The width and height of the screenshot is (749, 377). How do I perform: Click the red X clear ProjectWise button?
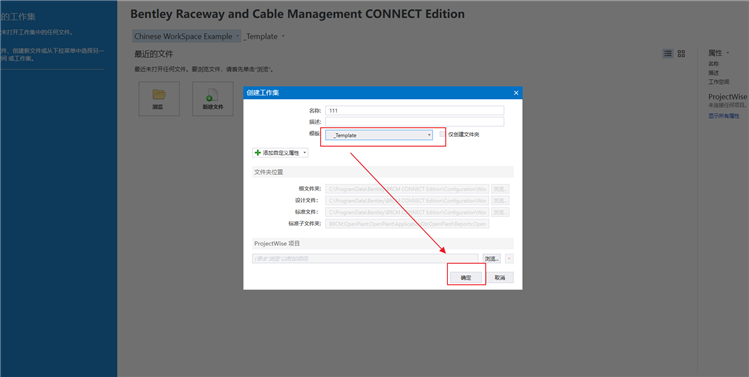[509, 259]
